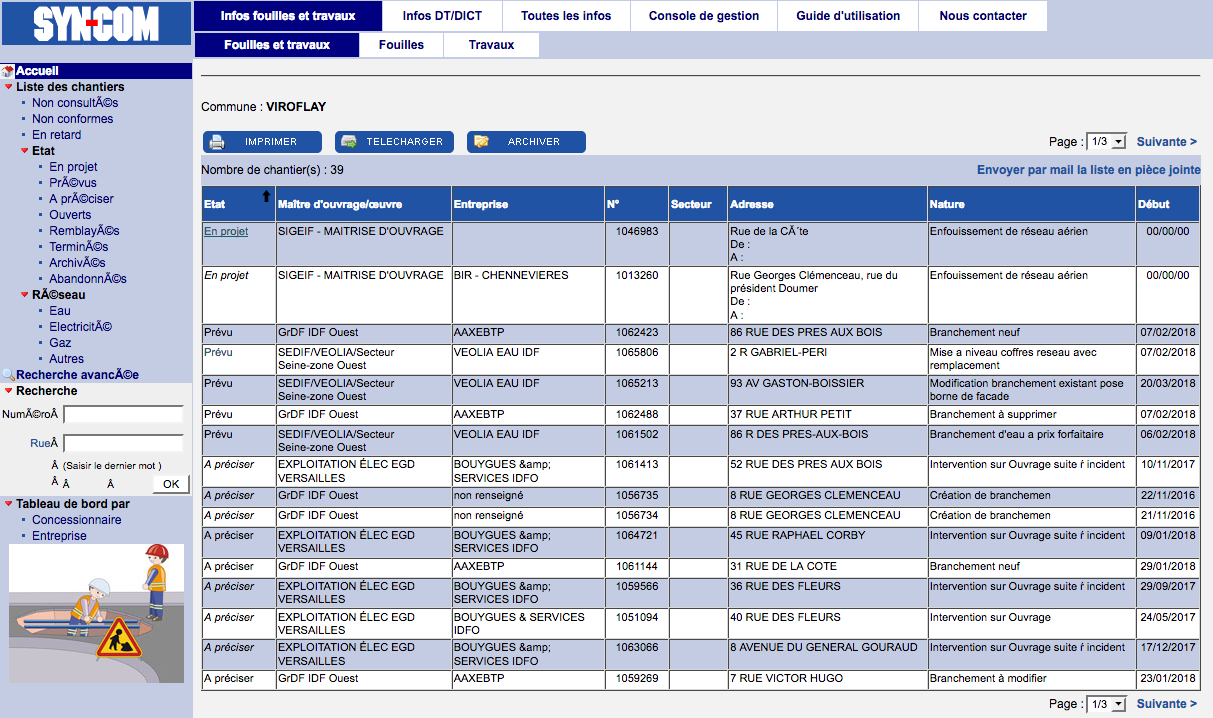Open Entreprise dashboard link in sidebar

point(59,536)
